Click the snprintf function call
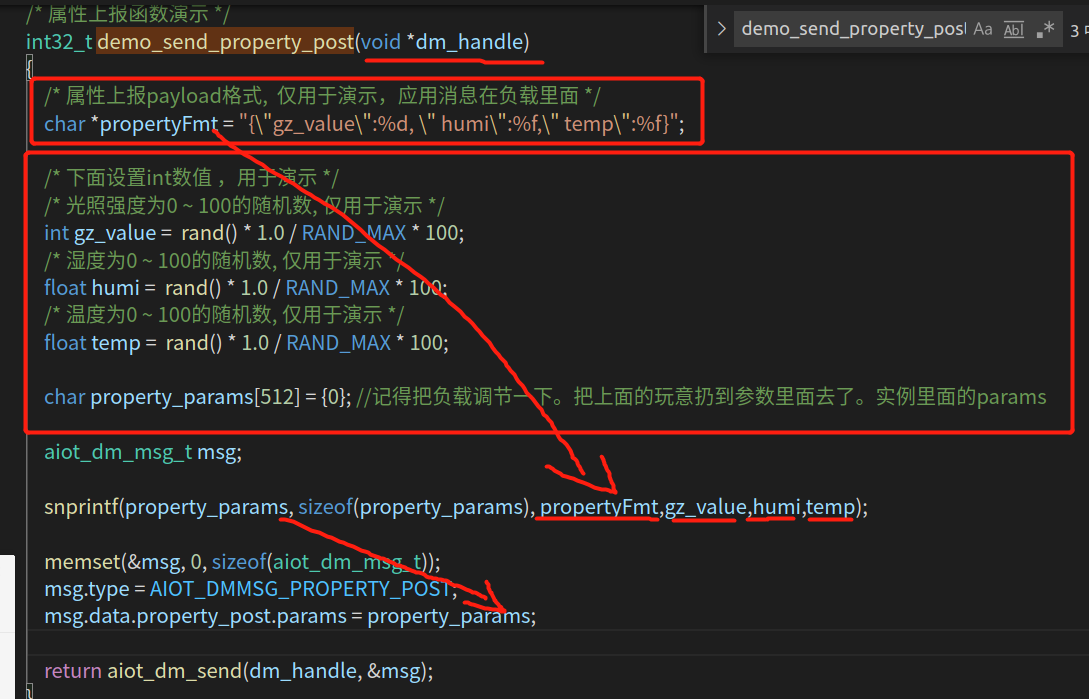The width and height of the screenshot is (1089, 699). (81, 507)
